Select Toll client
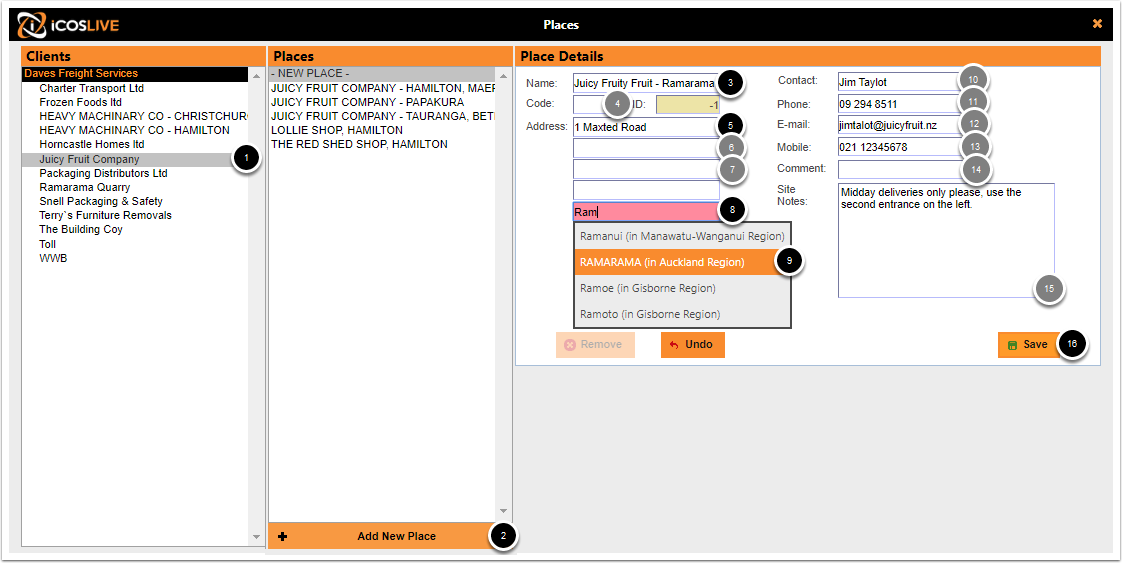This screenshot has height=563, width=1122. click(x=47, y=244)
